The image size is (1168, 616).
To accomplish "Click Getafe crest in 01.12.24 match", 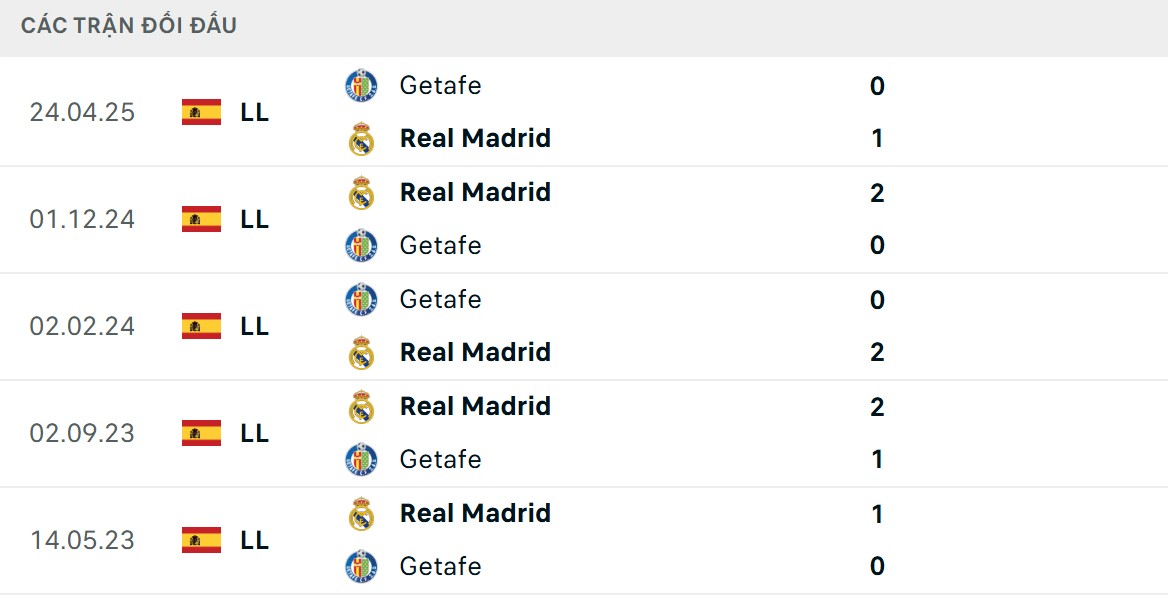I will (x=361, y=246).
